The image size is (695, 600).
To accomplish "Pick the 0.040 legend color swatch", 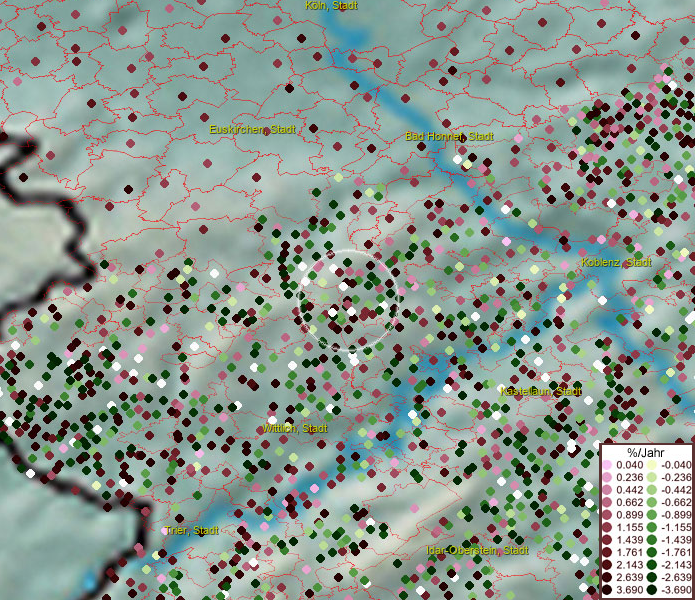I will [x=607, y=465].
